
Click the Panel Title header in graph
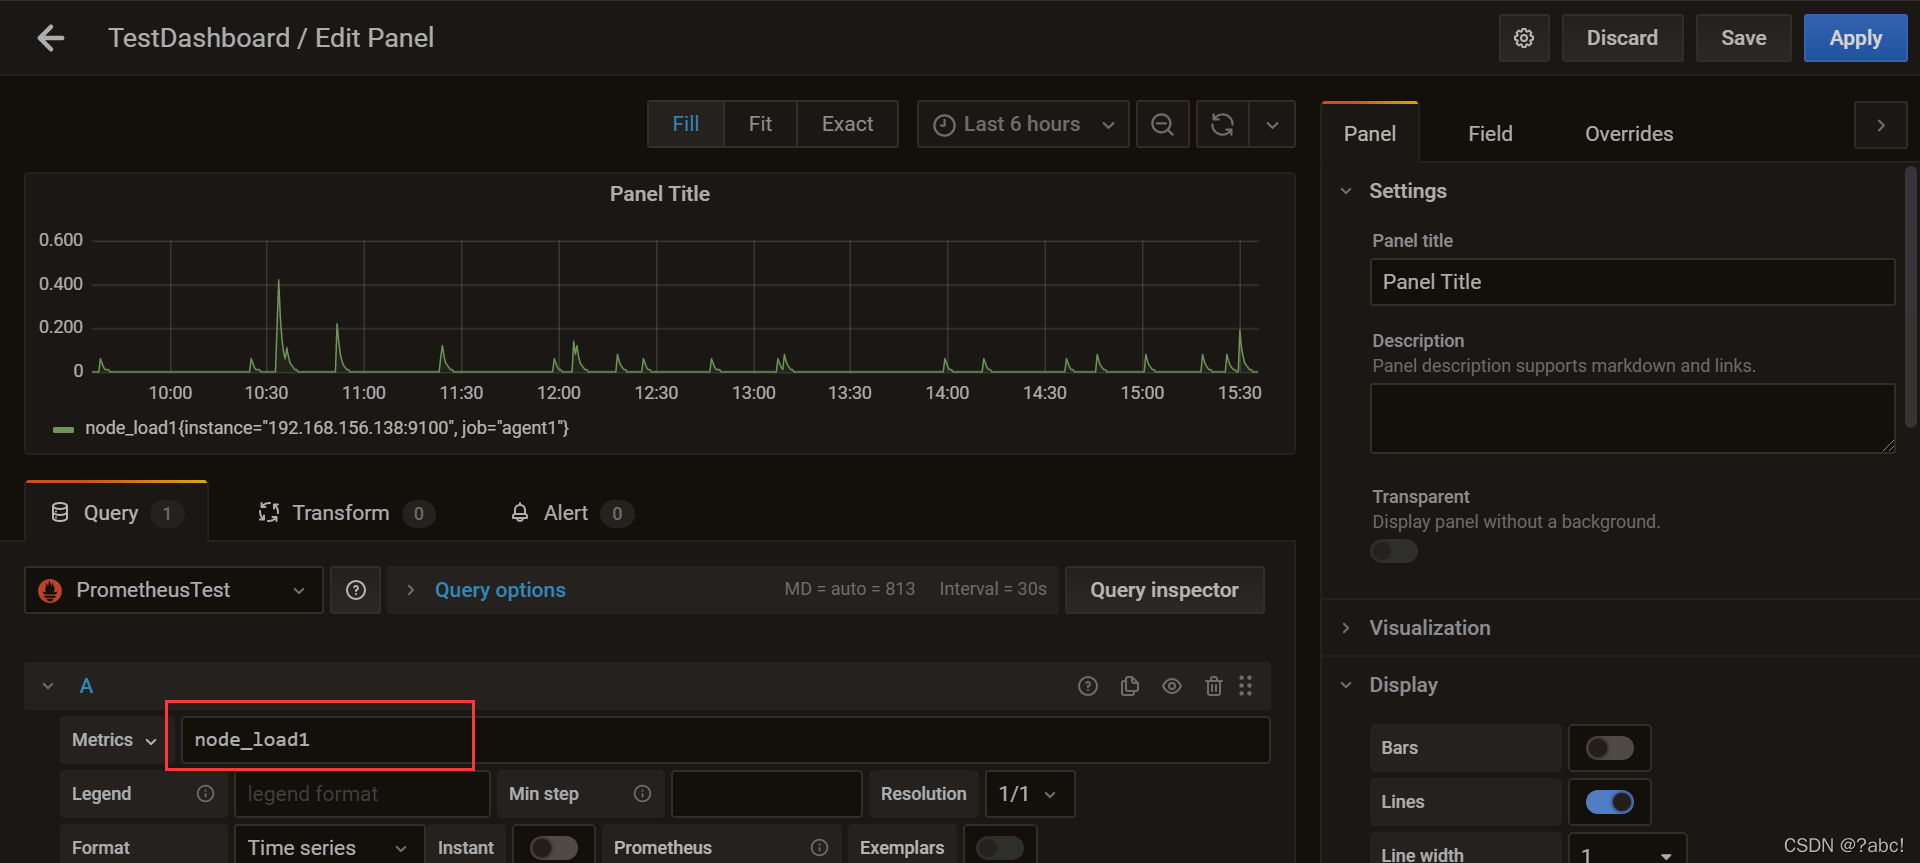coord(660,194)
